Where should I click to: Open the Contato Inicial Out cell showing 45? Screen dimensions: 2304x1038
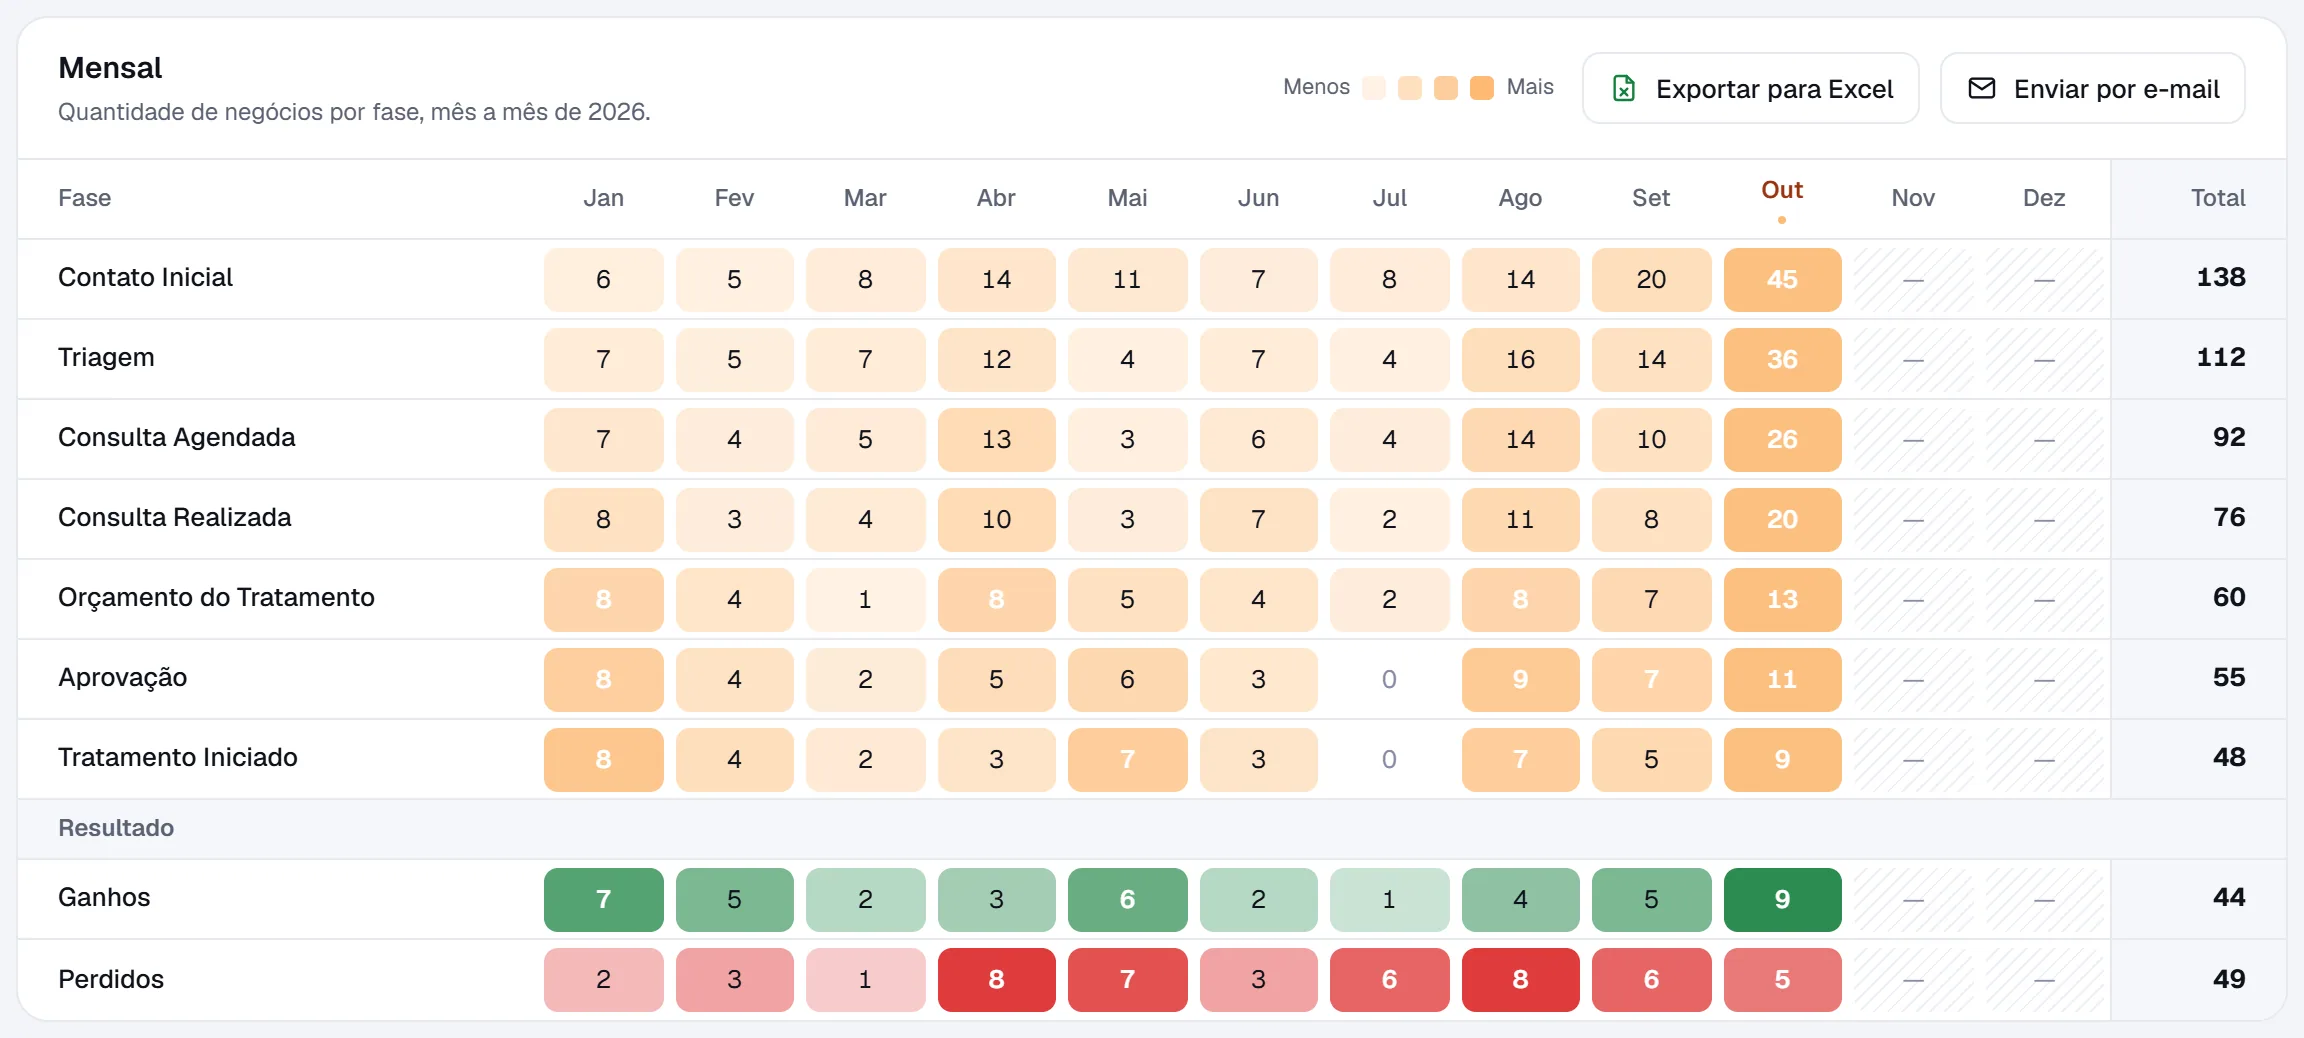[1782, 279]
